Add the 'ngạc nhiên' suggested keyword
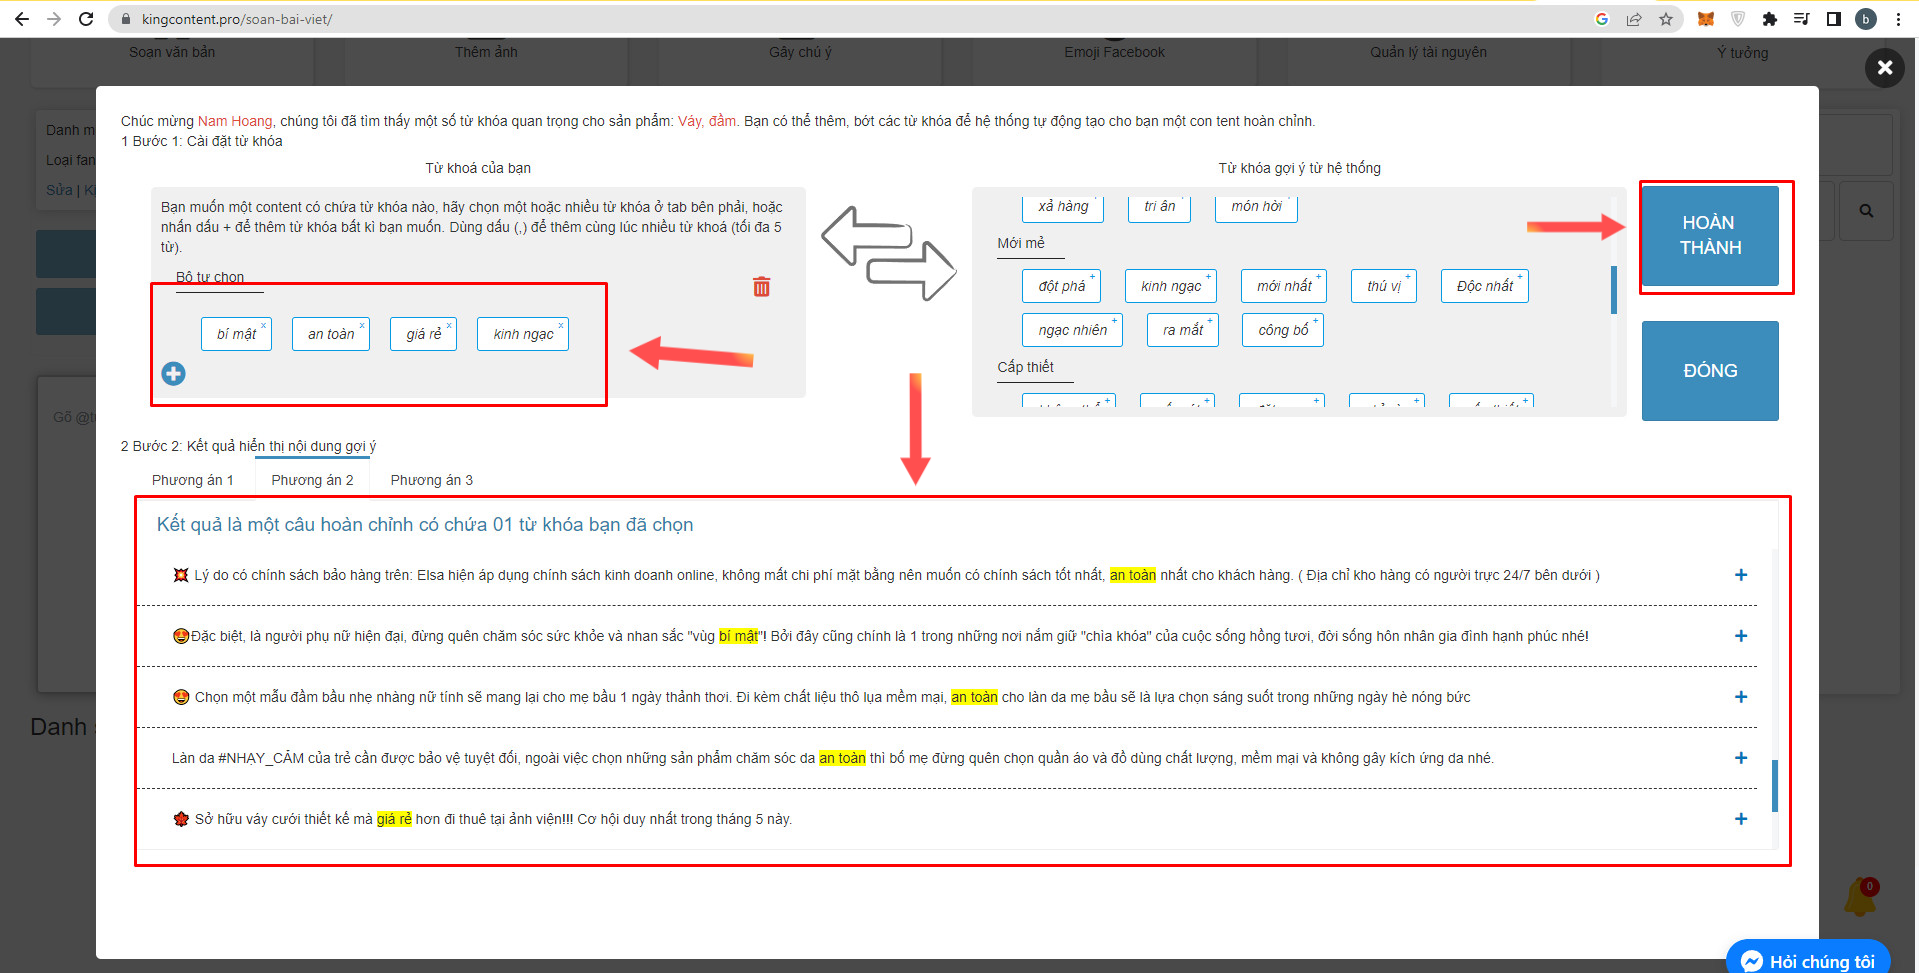 tap(1073, 330)
